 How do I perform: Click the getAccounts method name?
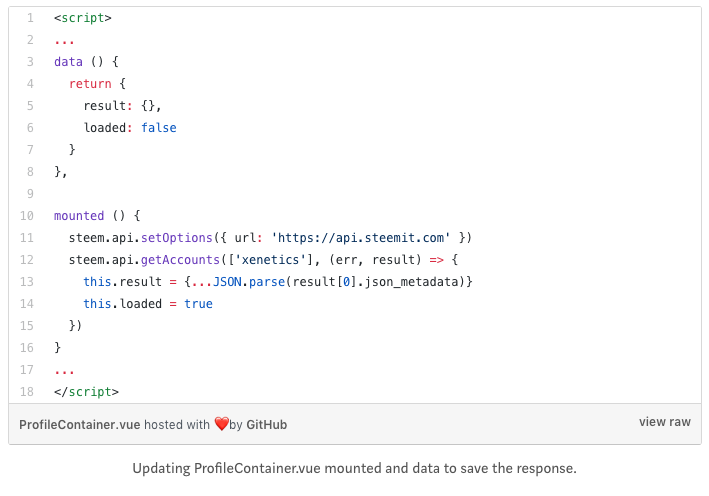point(177,259)
